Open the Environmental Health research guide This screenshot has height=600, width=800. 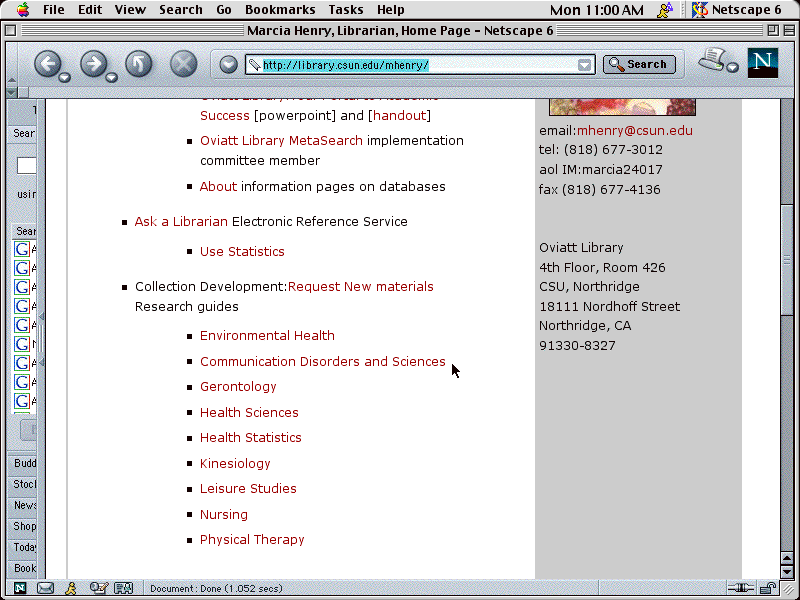(x=267, y=336)
